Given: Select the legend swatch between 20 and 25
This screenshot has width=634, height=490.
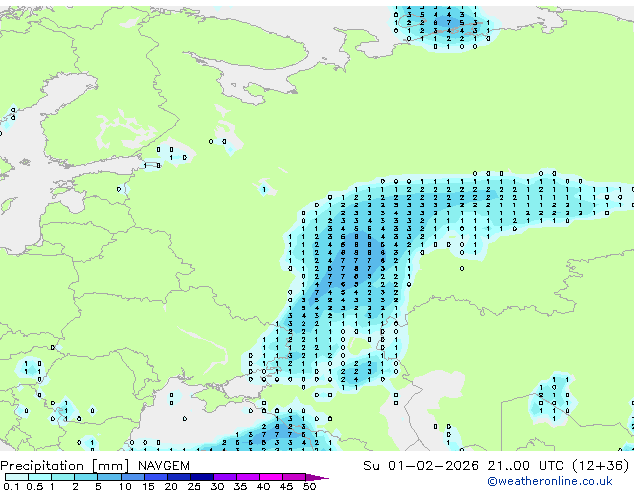Looking at the screenshot, I should click(178, 477).
